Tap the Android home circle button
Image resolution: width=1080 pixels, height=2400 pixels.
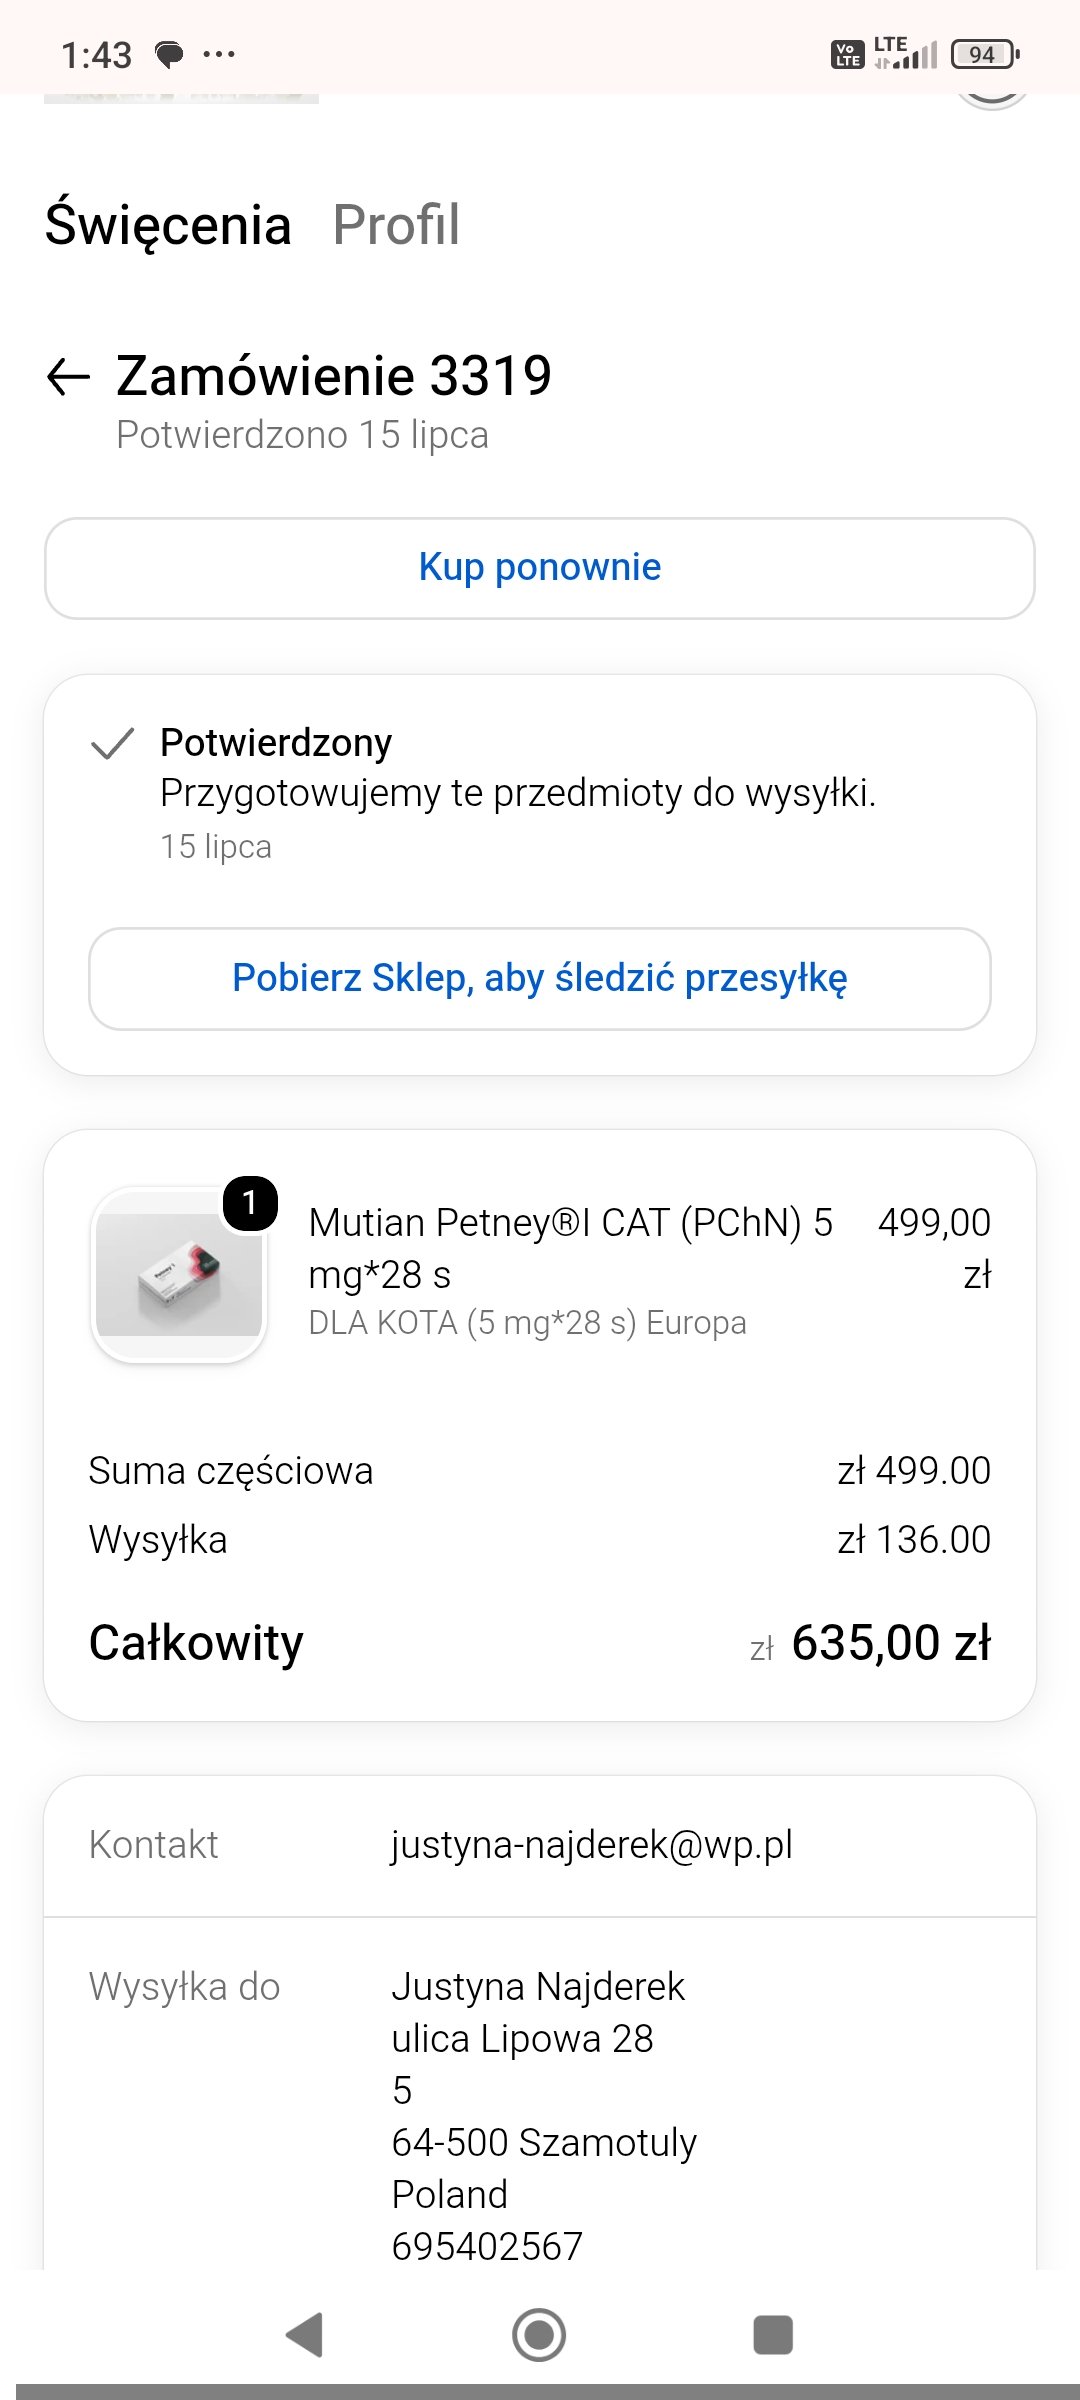539,2335
